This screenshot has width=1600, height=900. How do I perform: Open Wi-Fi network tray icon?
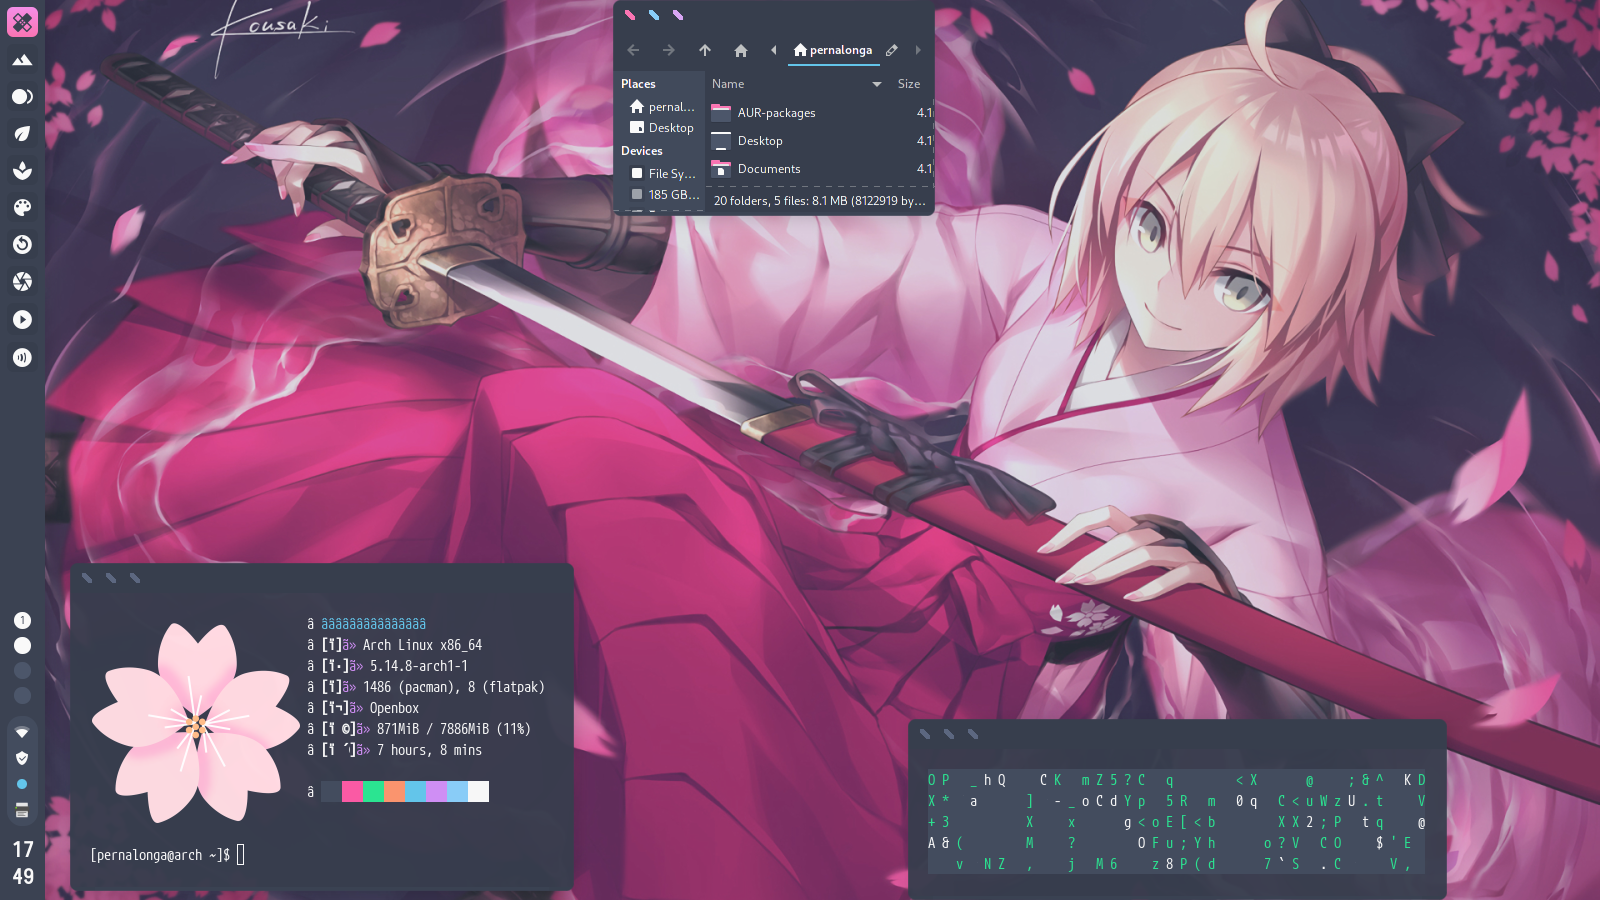coord(22,732)
